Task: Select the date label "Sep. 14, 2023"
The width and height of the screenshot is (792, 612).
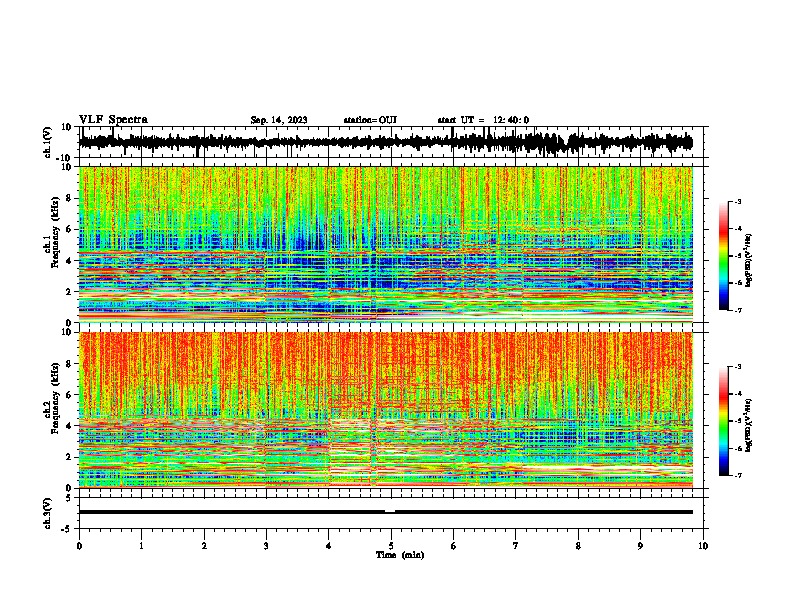Action: point(279,120)
